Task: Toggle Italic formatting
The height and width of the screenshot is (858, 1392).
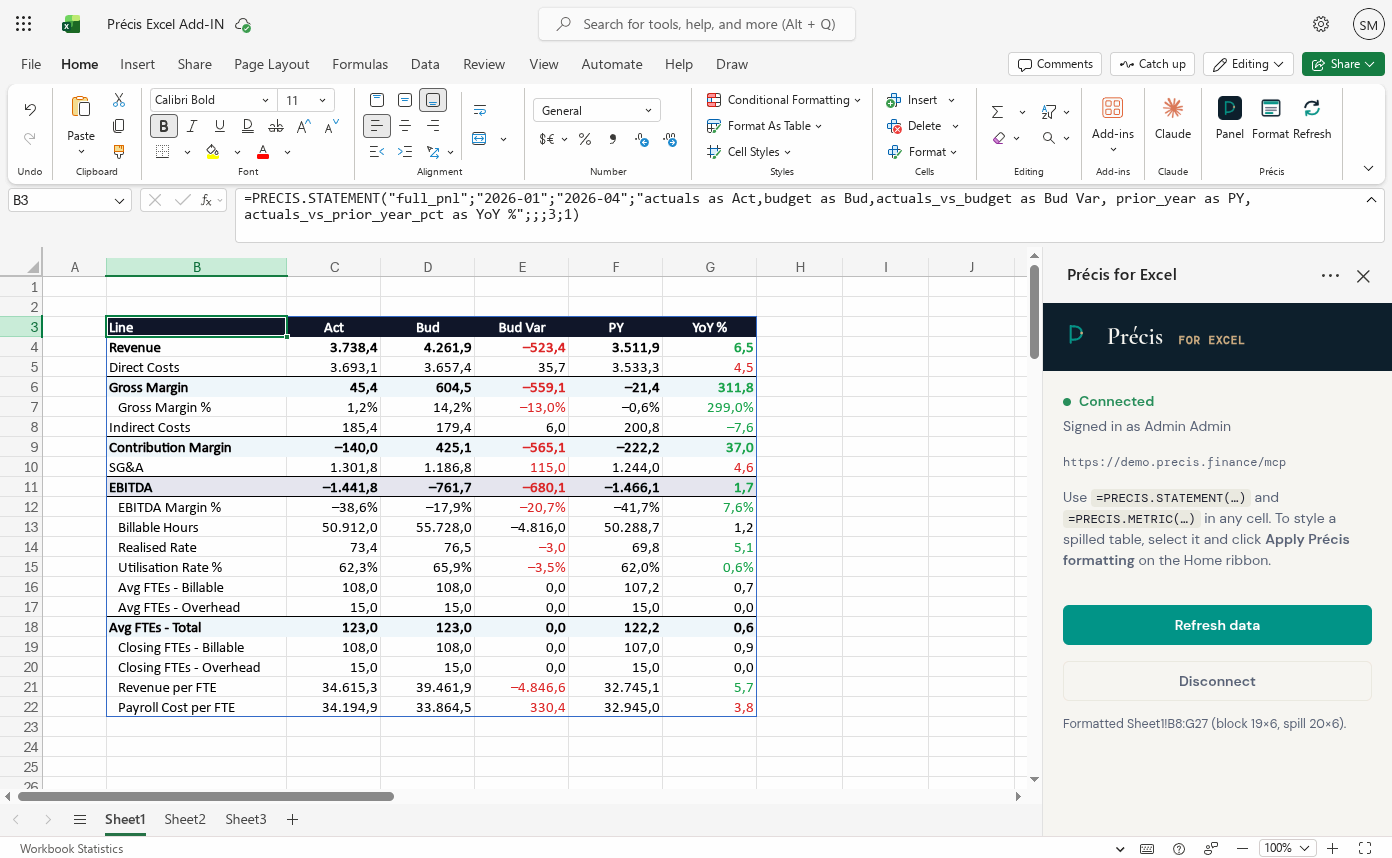Action: (191, 126)
